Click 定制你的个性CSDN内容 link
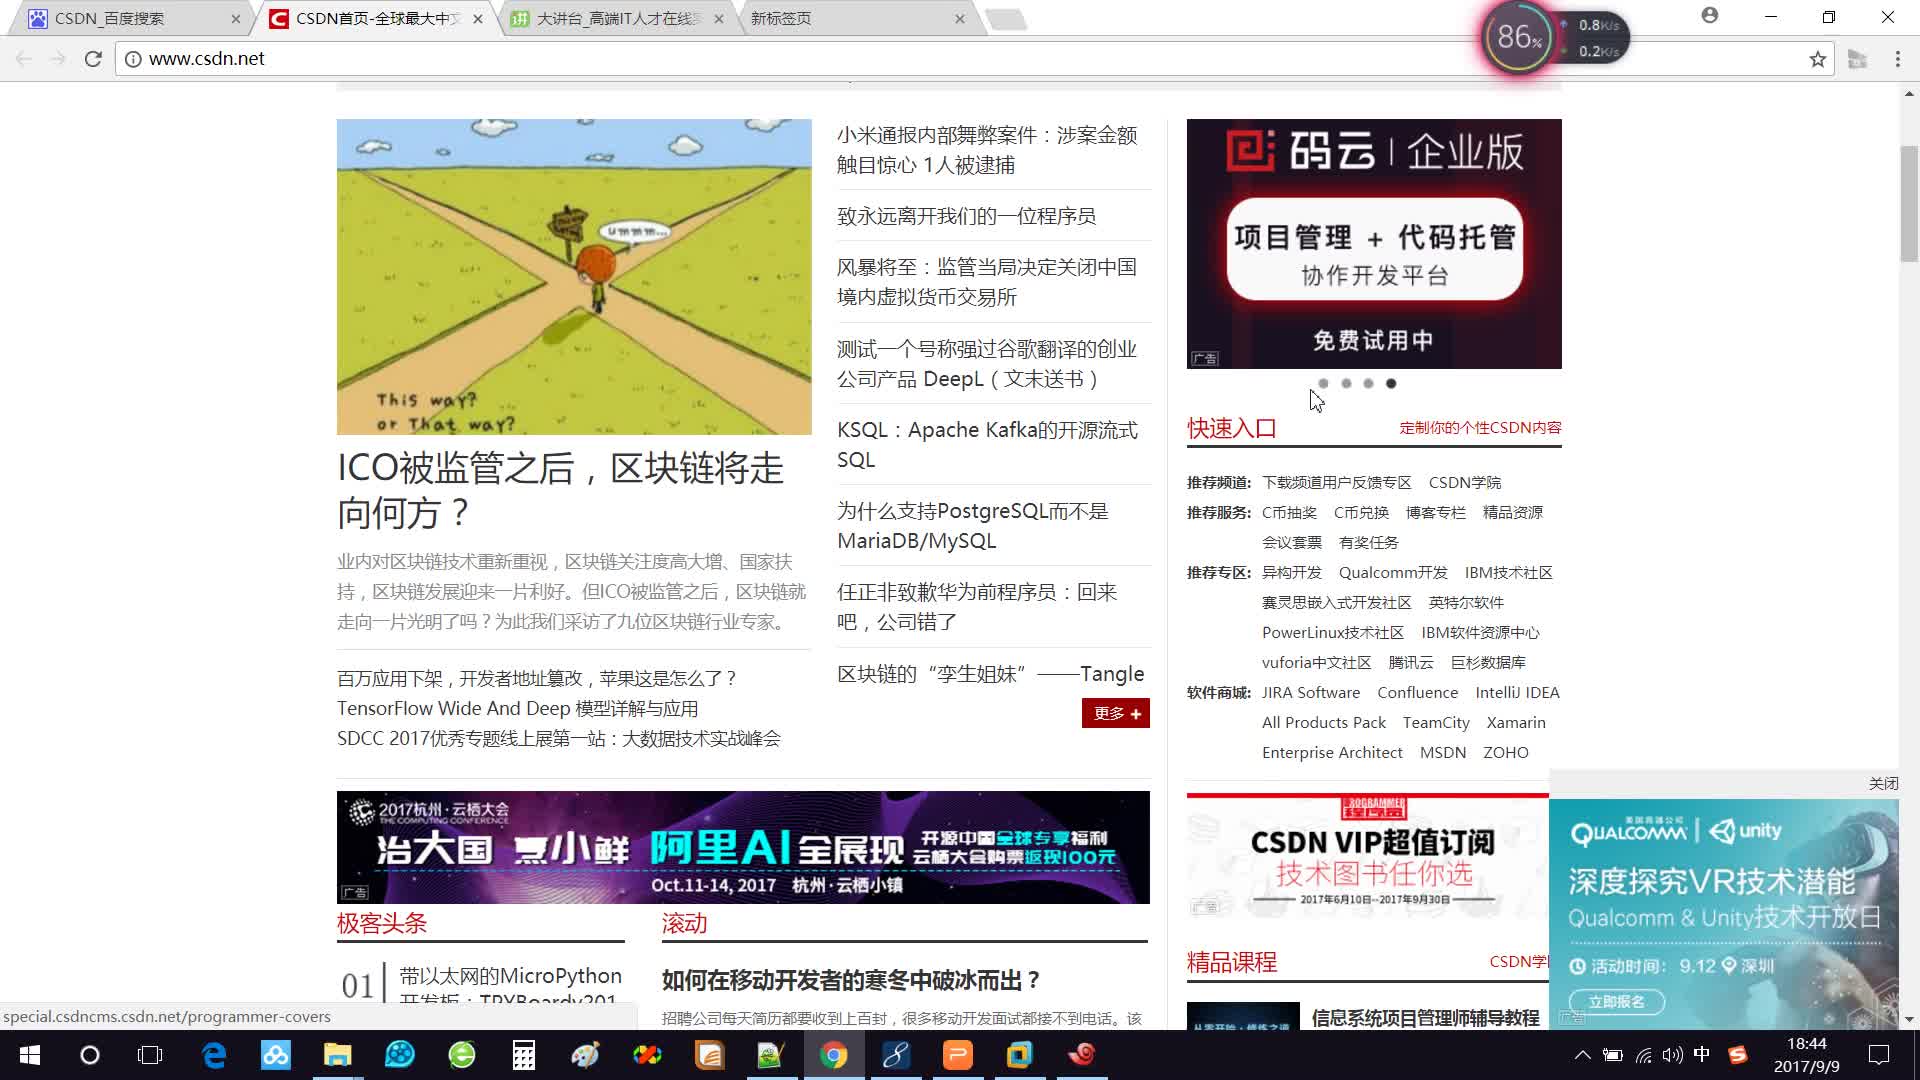 click(x=1480, y=427)
